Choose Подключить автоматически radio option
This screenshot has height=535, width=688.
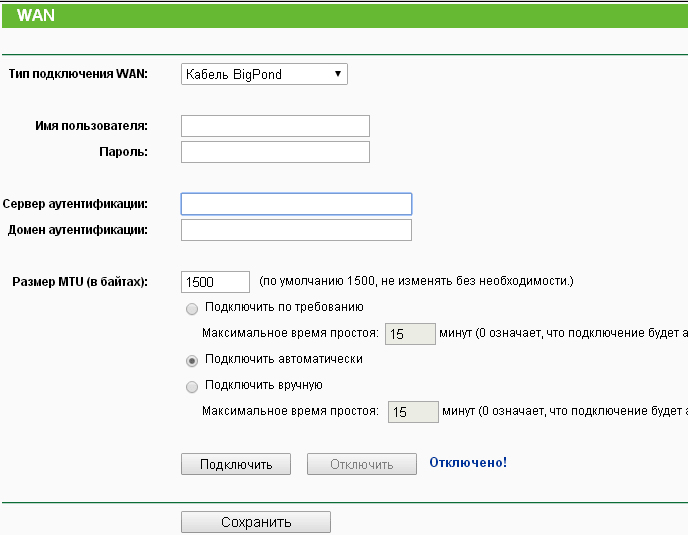click(192, 361)
